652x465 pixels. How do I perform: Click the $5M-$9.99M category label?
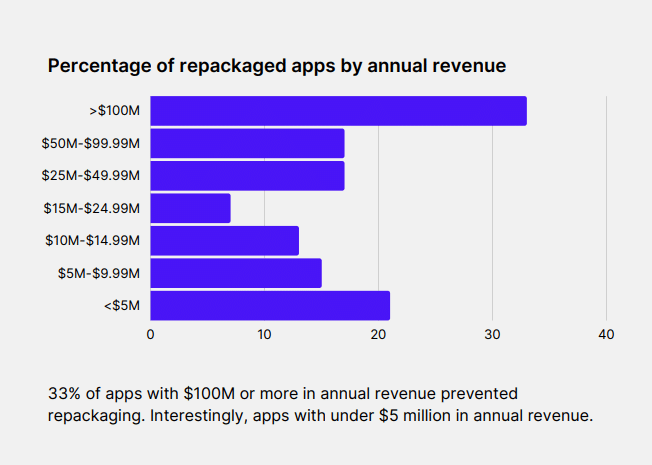pos(98,273)
